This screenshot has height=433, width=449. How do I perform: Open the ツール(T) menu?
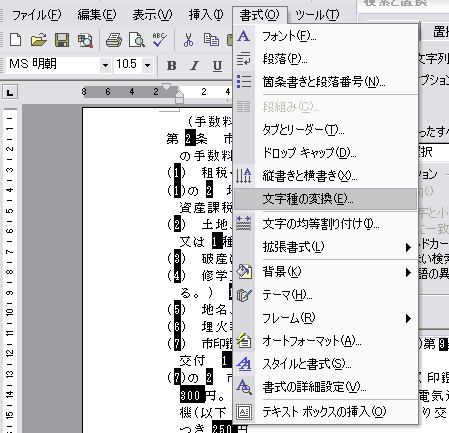tap(317, 15)
